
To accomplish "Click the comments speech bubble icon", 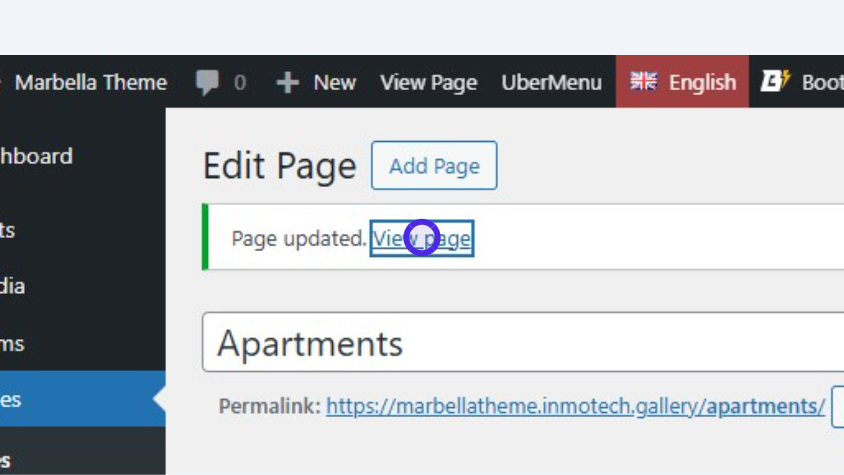I will (208, 82).
